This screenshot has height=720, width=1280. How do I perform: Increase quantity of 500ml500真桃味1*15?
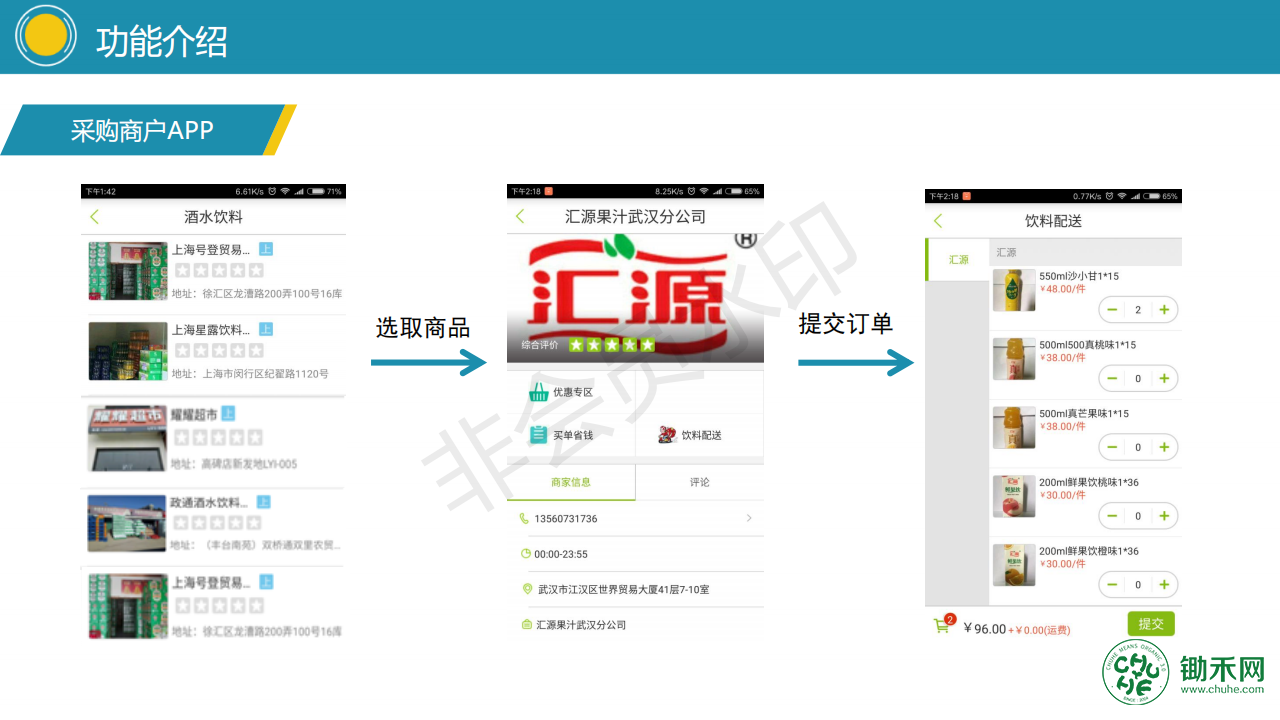1164,378
